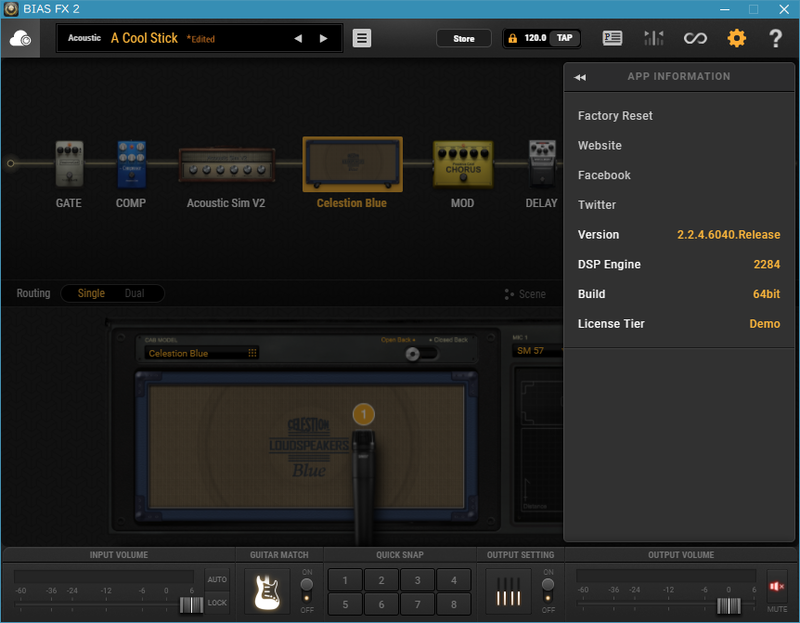Open the ToneCloud cloud icon
The width and height of the screenshot is (800, 623).
tap(20, 38)
